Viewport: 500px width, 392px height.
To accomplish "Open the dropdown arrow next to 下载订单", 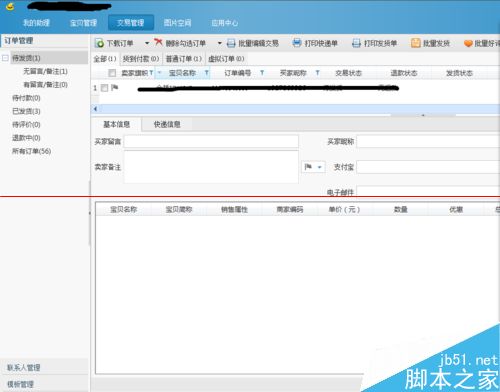I will coord(147,43).
